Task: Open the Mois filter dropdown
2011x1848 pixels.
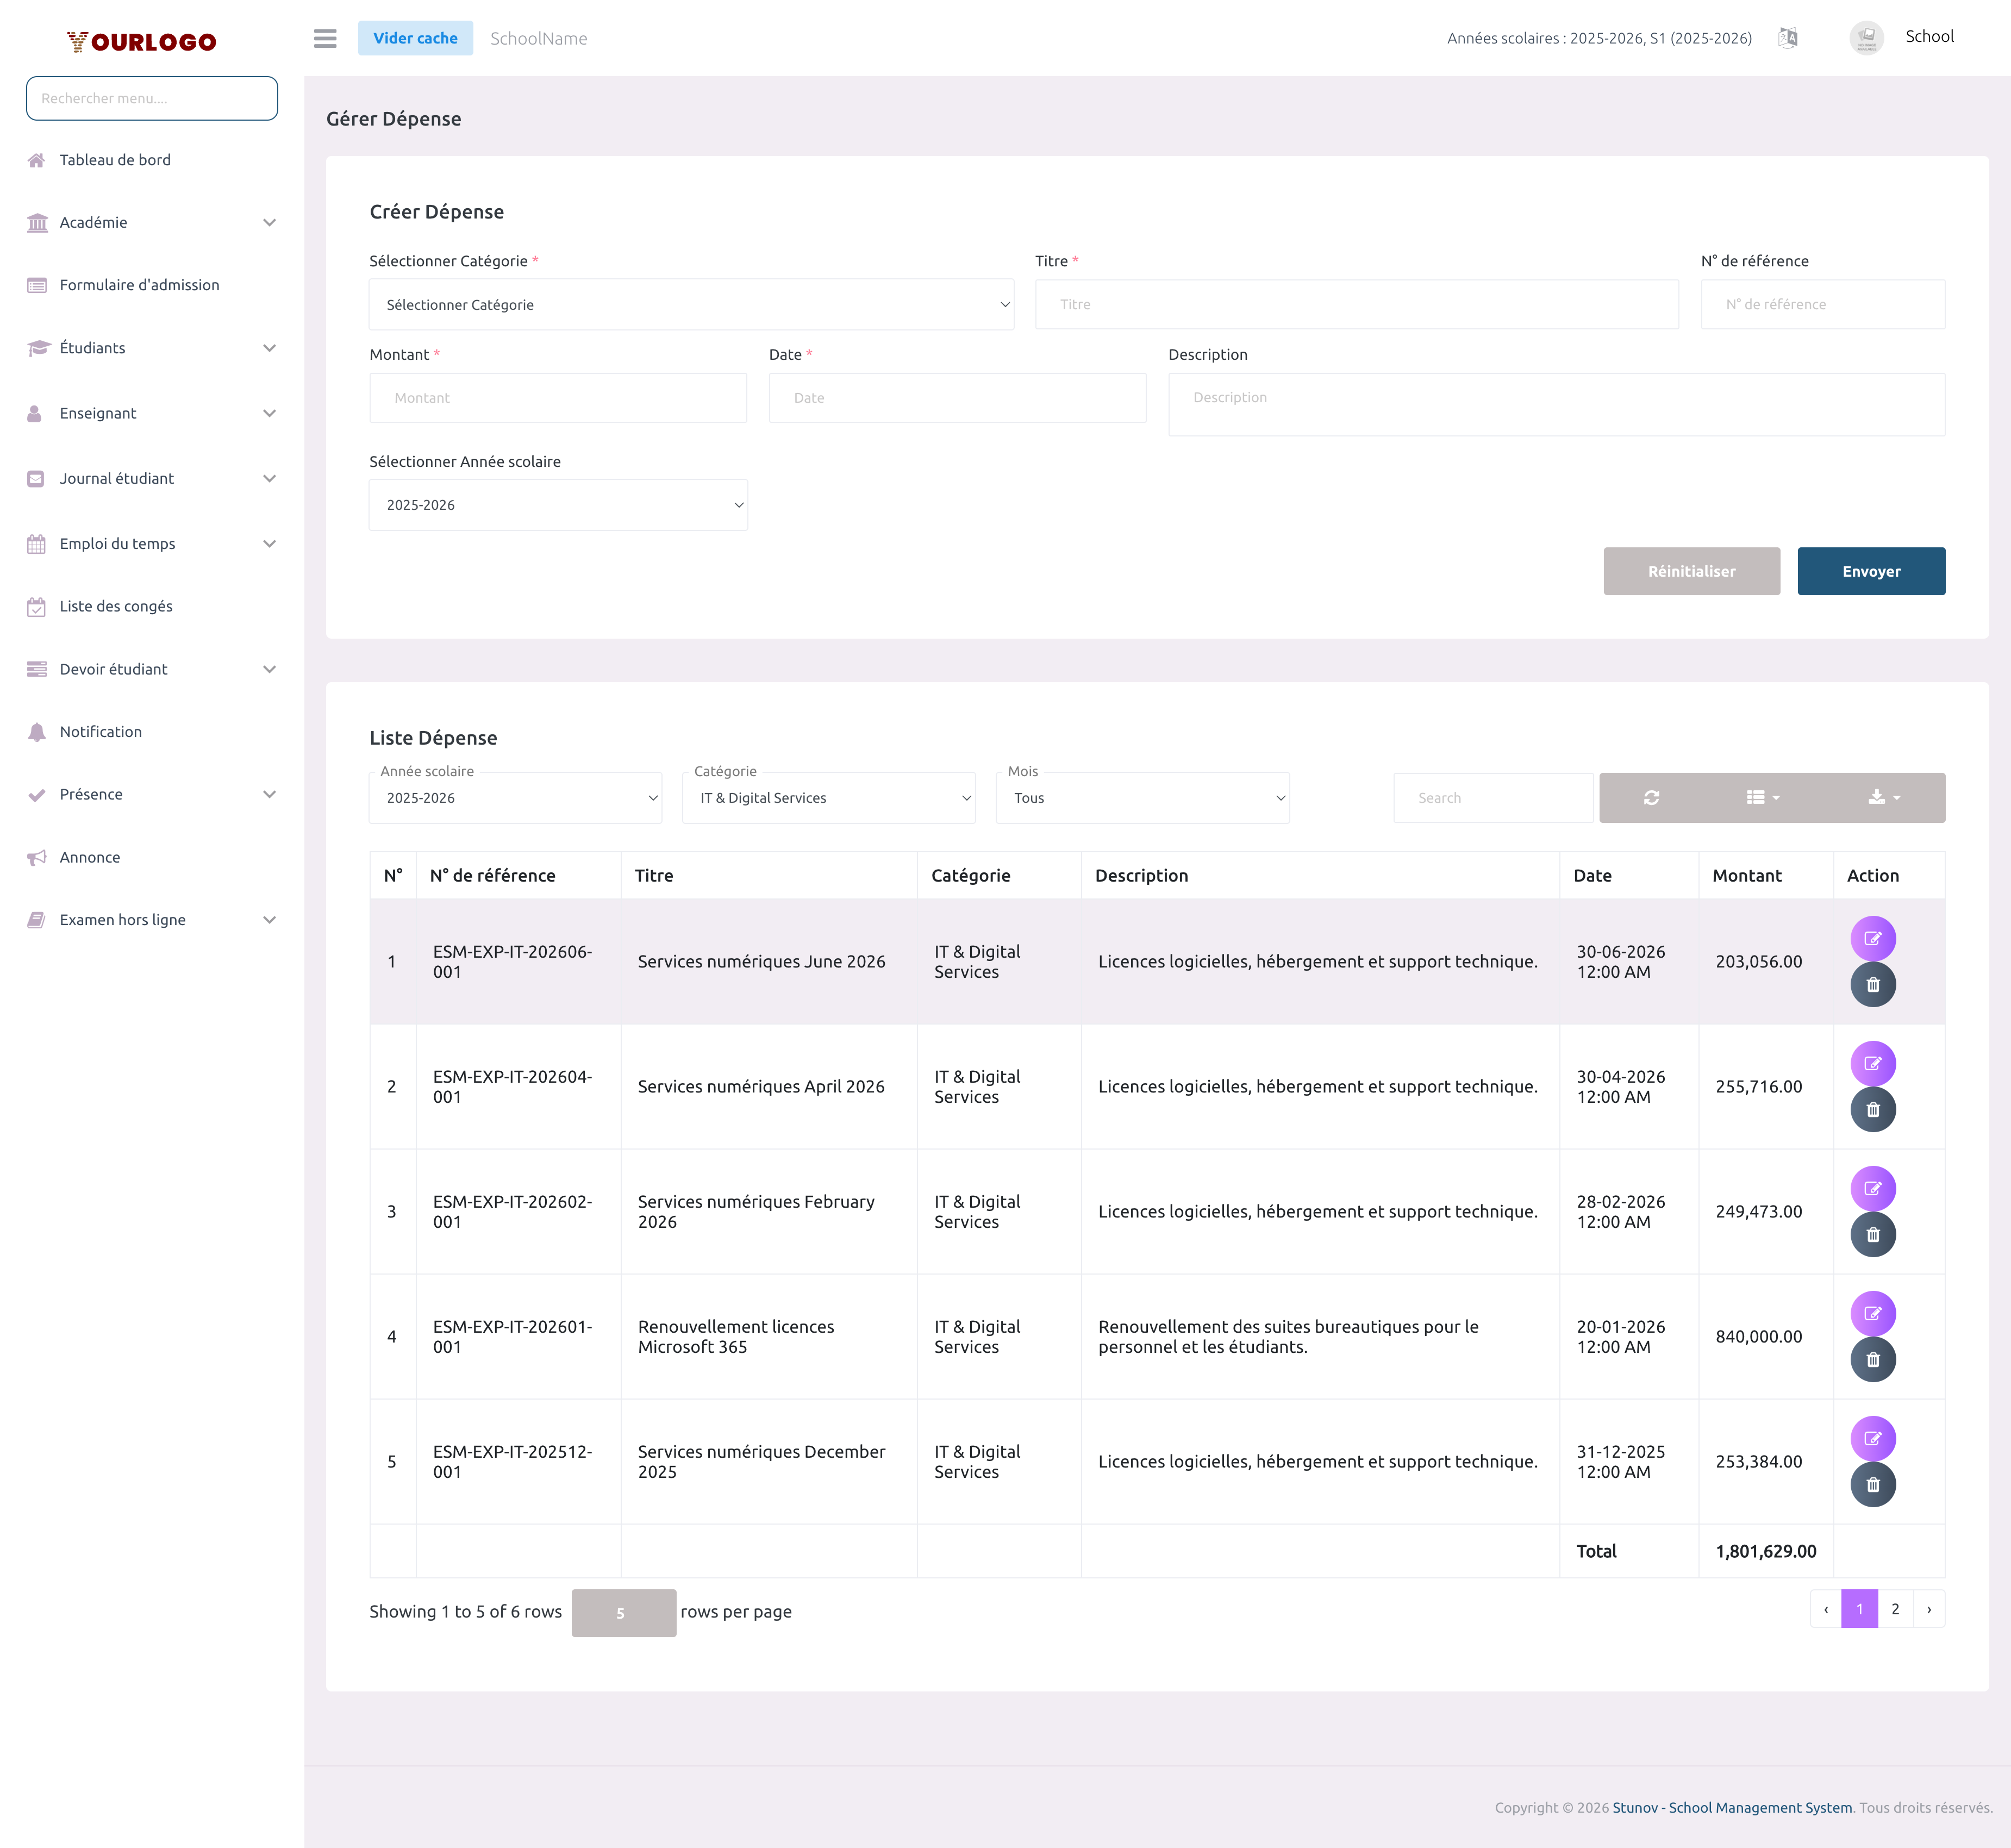Action: click(x=1142, y=797)
